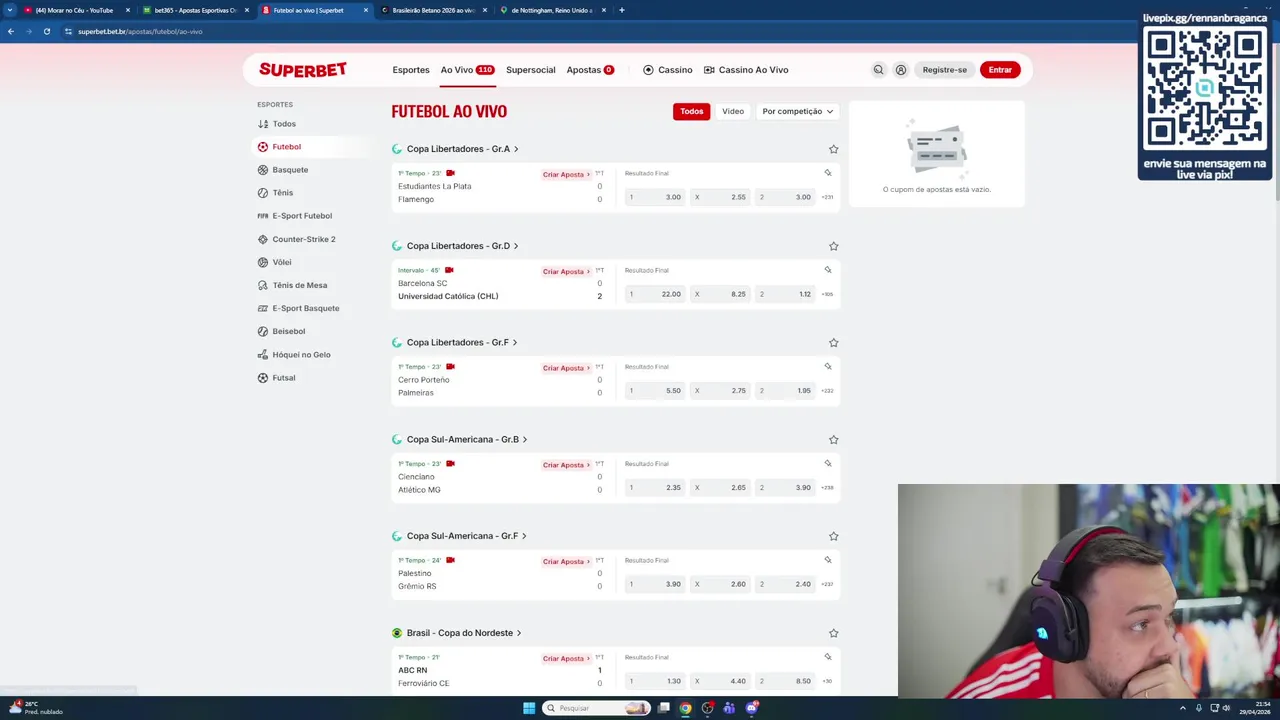Bet on draw 2.65 for Cienciano match

click(x=720, y=488)
